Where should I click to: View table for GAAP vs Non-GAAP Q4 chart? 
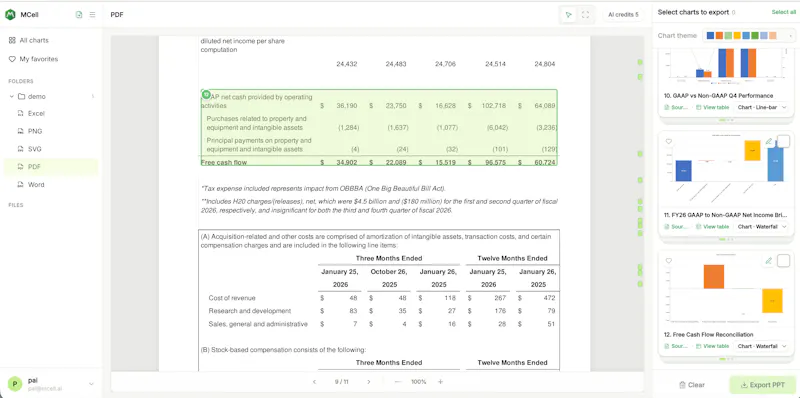[x=713, y=107]
